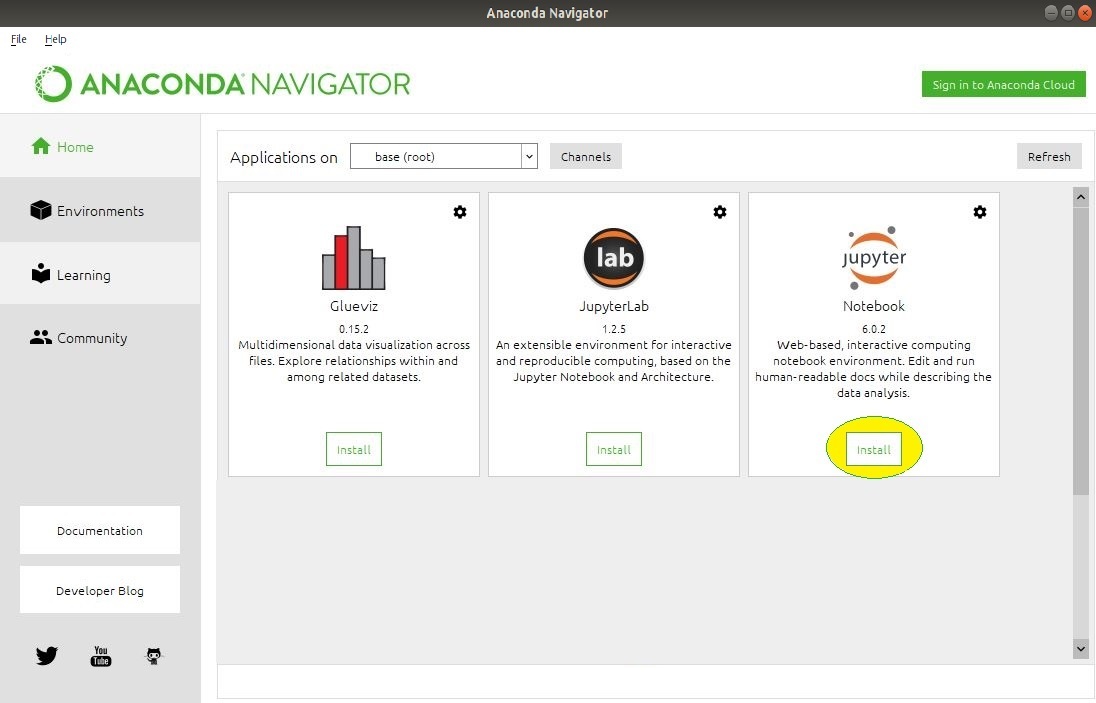This screenshot has width=1096, height=703.
Task: Click the scrollbar up arrow
Action: [x=1081, y=196]
